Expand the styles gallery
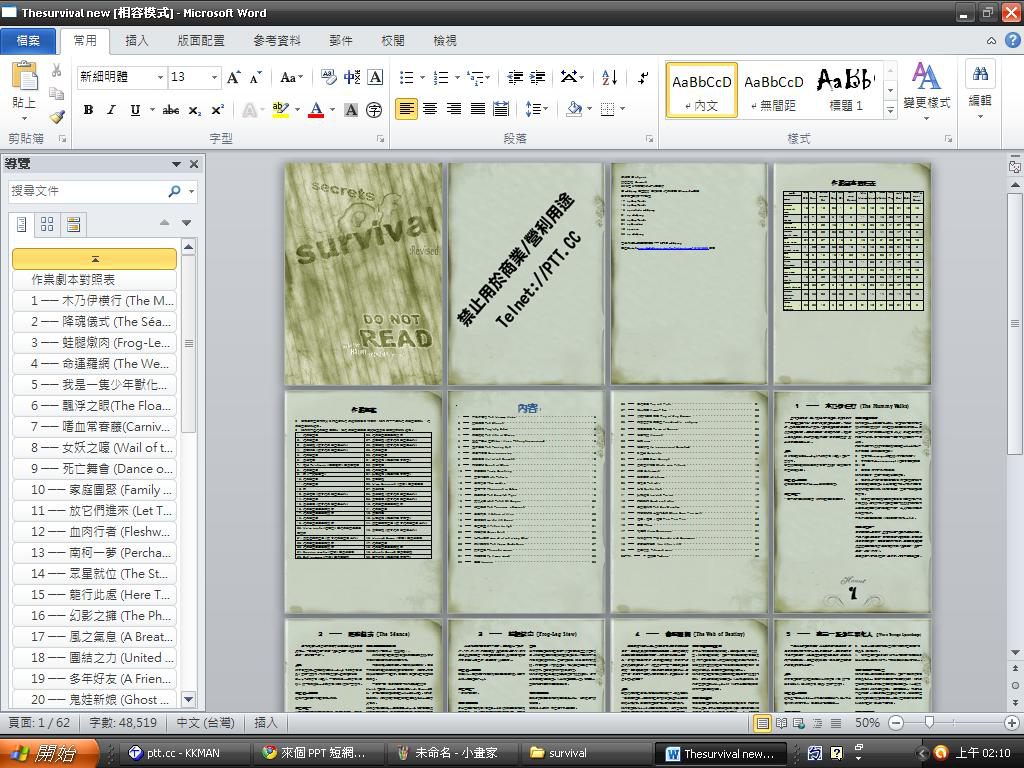1024x768 pixels. pyautogui.click(x=890, y=111)
